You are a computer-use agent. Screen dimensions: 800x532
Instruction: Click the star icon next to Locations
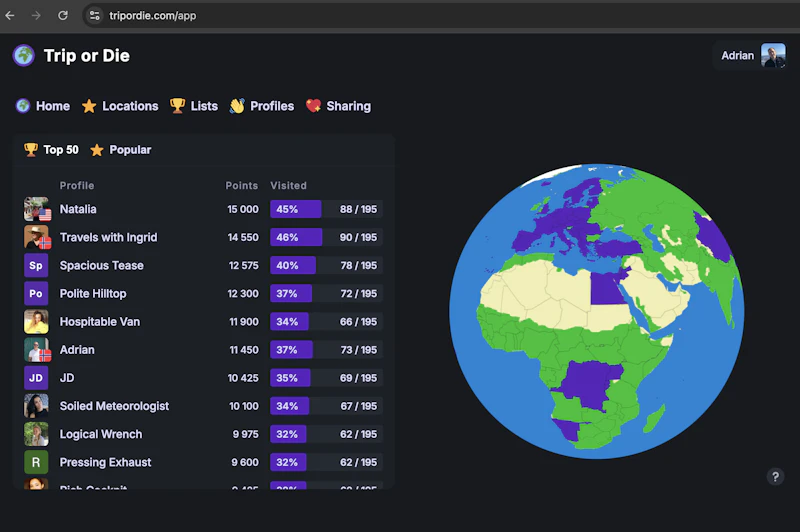89,106
